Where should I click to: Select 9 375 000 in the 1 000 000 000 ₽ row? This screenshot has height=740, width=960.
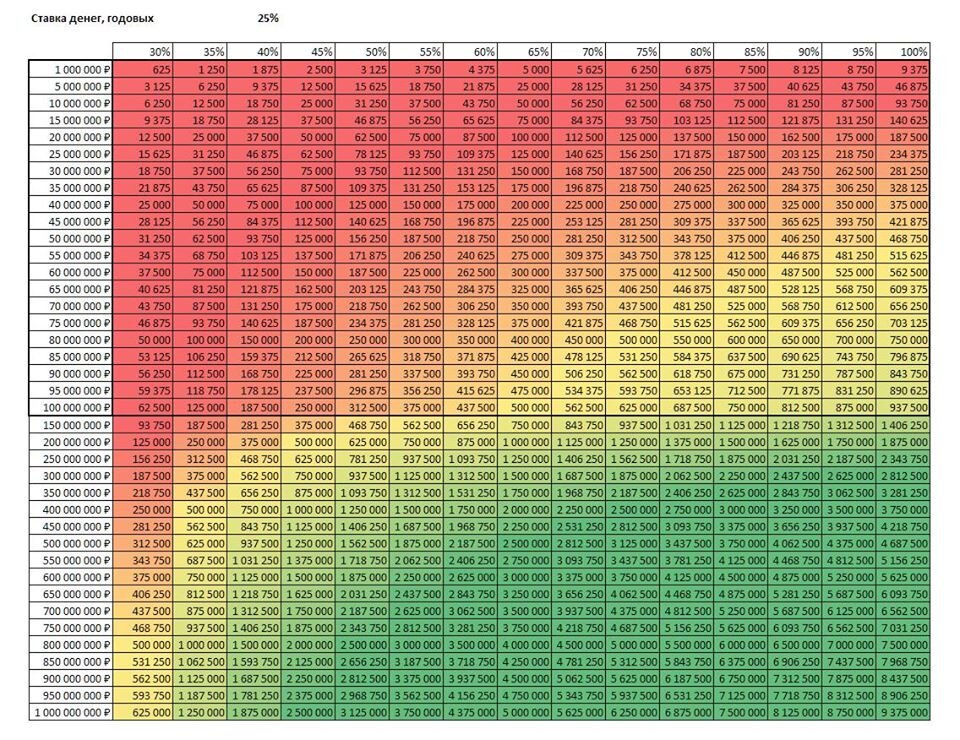click(903, 712)
